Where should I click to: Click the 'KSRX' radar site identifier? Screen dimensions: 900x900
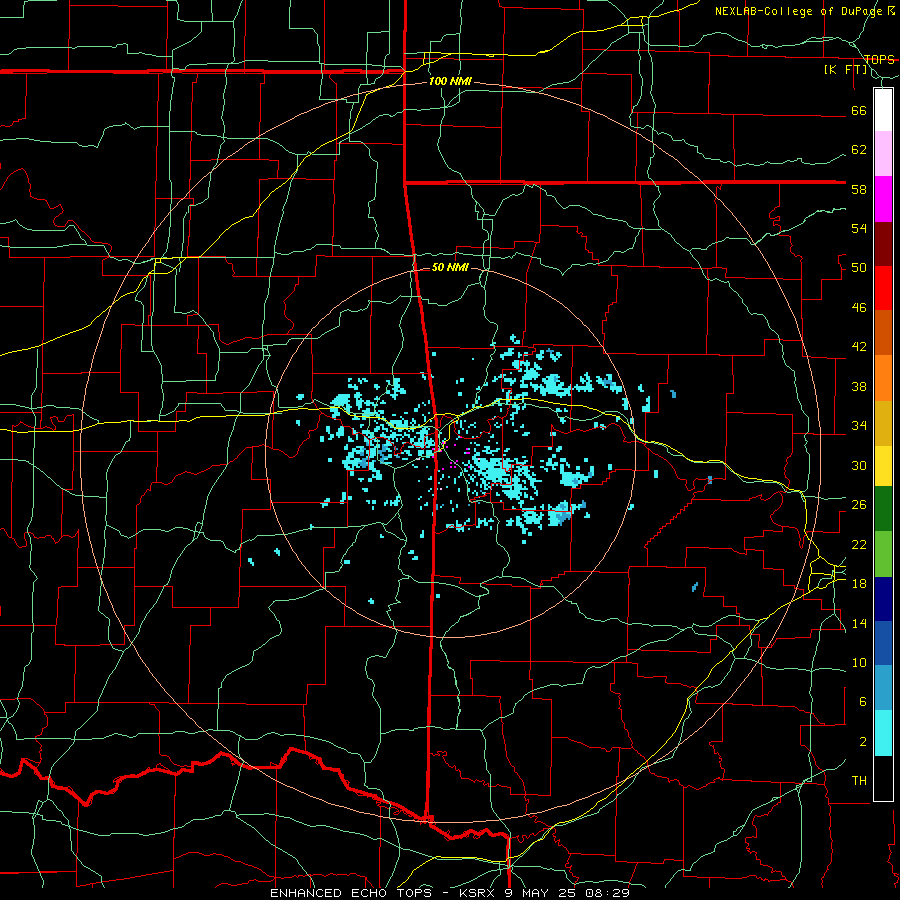pos(479,893)
